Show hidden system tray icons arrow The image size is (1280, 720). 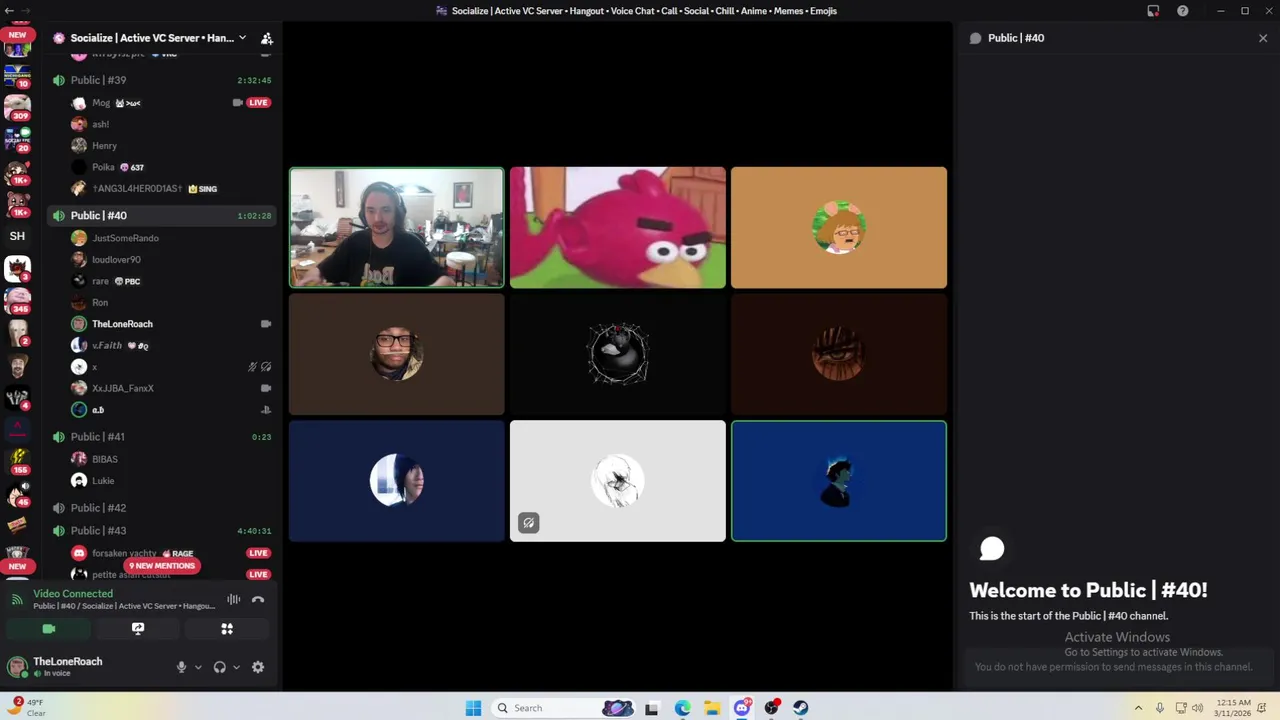pyautogui.click(x=1138, y=708)
